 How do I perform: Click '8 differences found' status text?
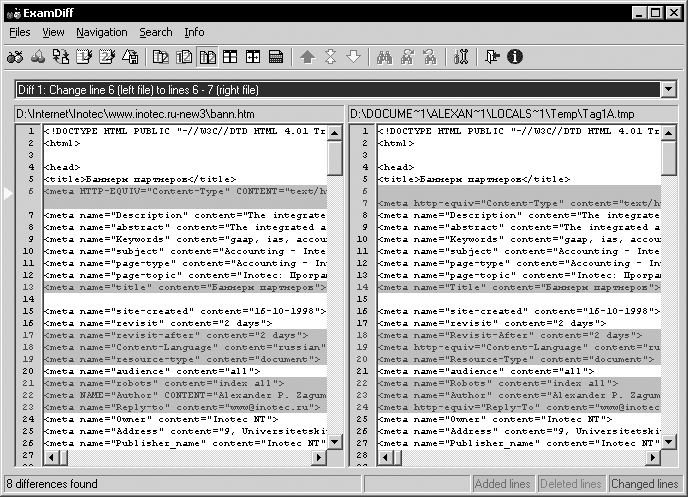[52, 484]
